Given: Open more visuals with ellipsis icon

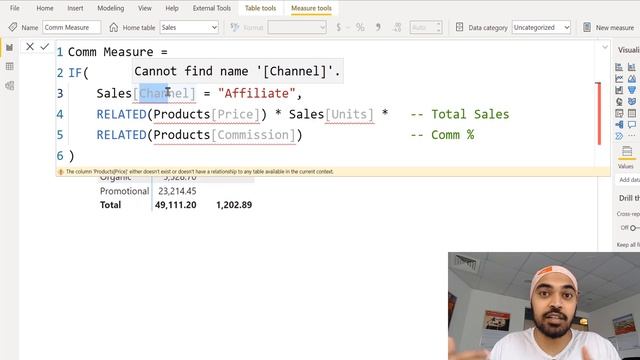Looking at the screenshot, I should click(x=632, y=136).
